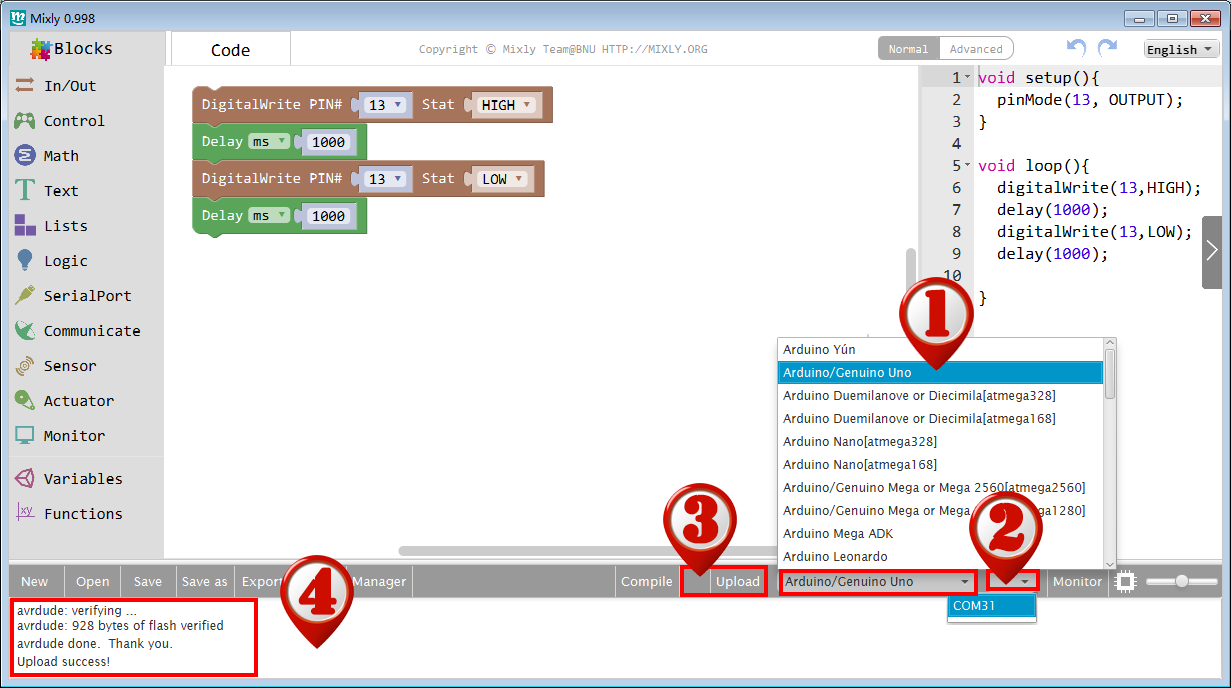Open the SerialPort block category
The height and width of the screenshot is (688, 1231).
[x=87, y=296]
